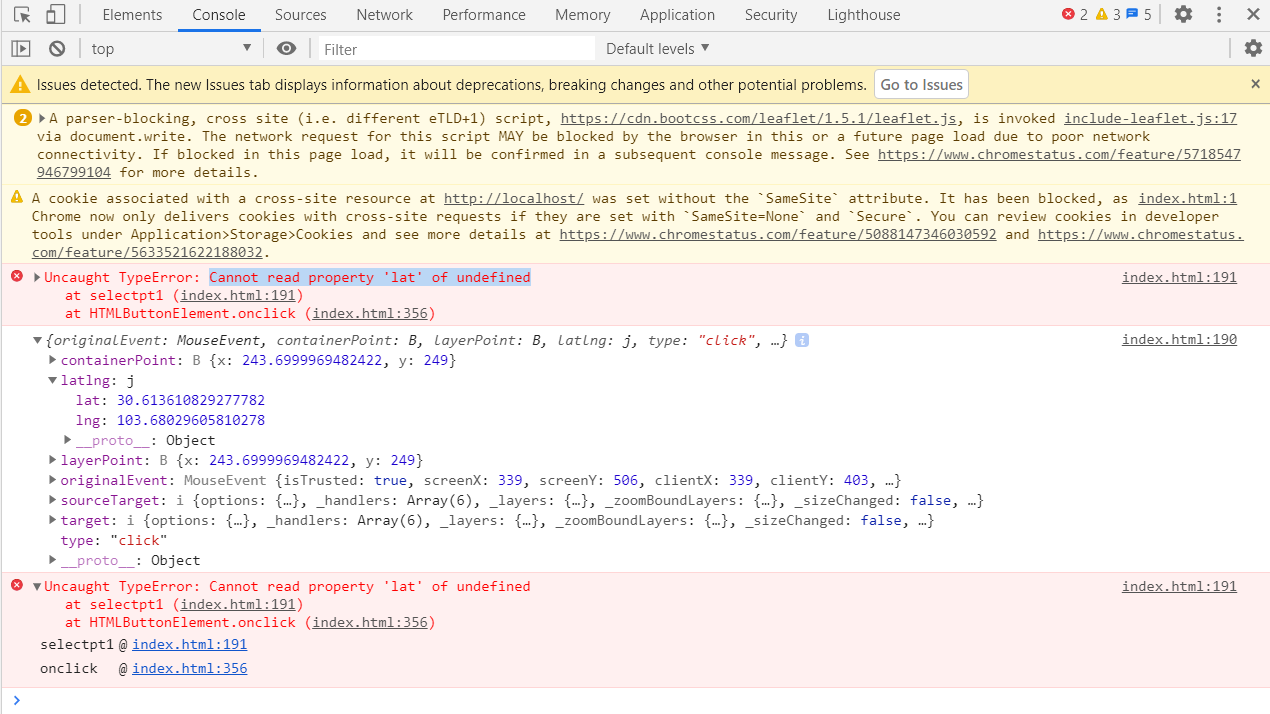Open index.html:190 source link

click(1179, 340)
